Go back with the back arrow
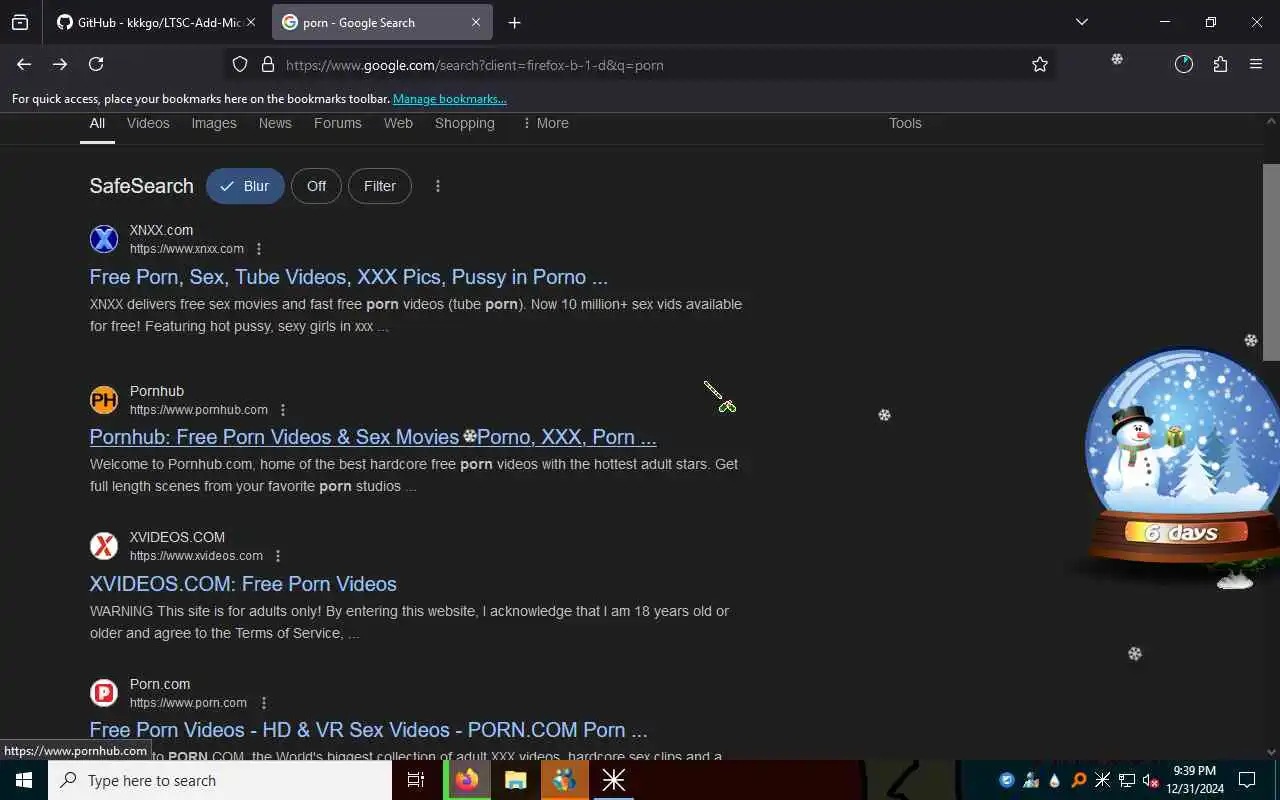This screenshot has width=1280, height=800. (24, 64)
